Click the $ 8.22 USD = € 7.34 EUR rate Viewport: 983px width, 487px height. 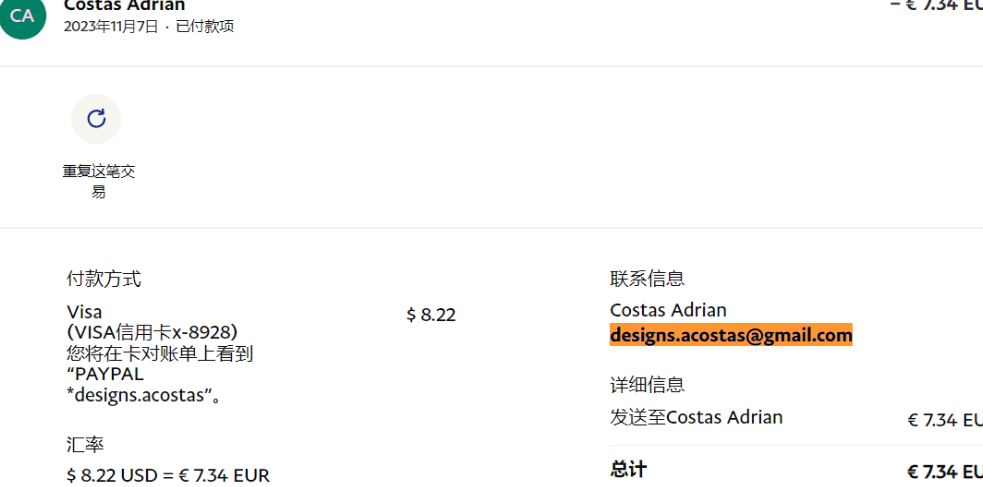[x=168, y=476]
